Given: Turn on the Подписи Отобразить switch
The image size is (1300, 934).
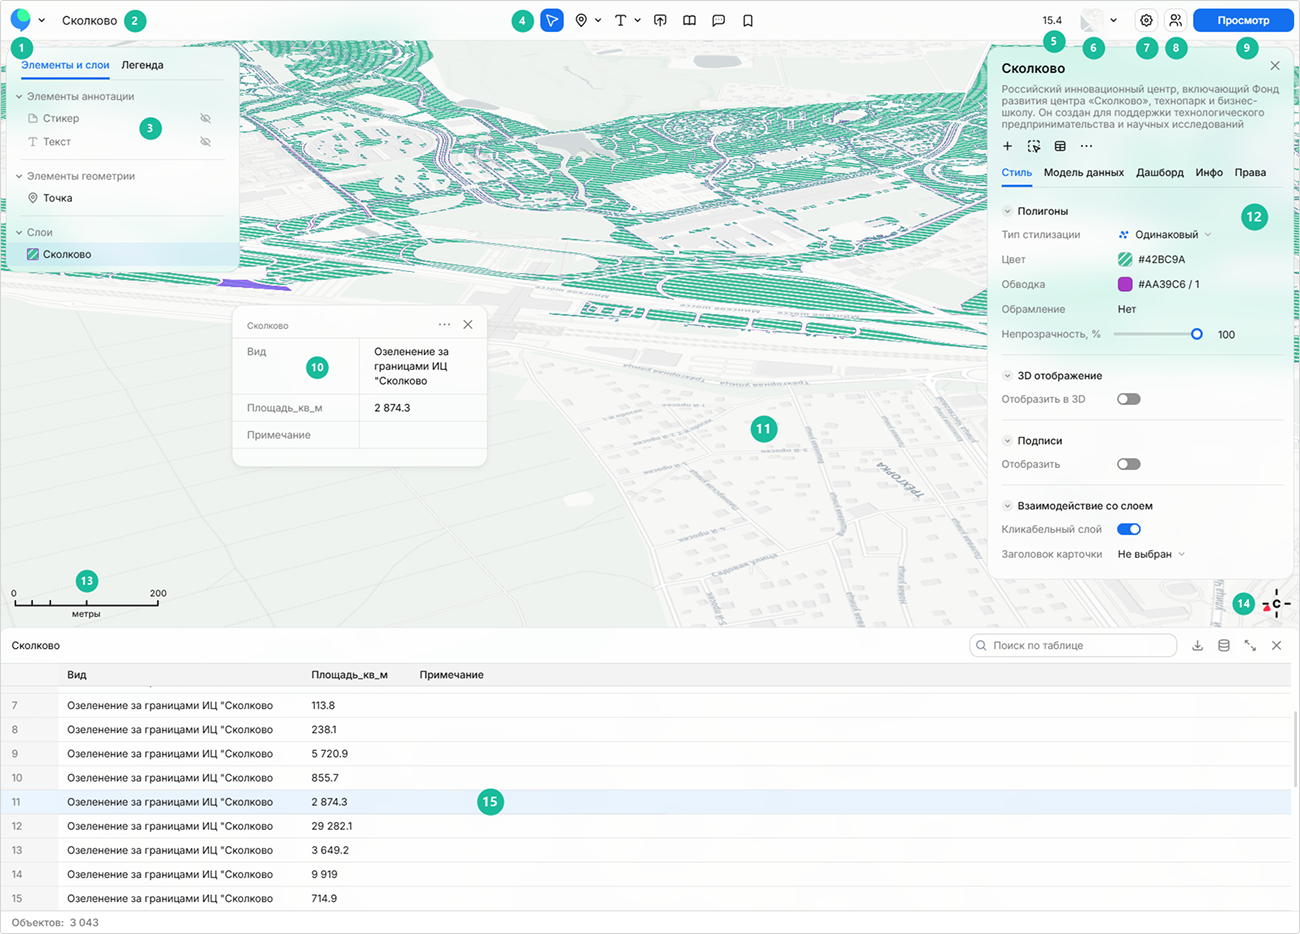Looking at the screenshot, I should [1129, 464].
